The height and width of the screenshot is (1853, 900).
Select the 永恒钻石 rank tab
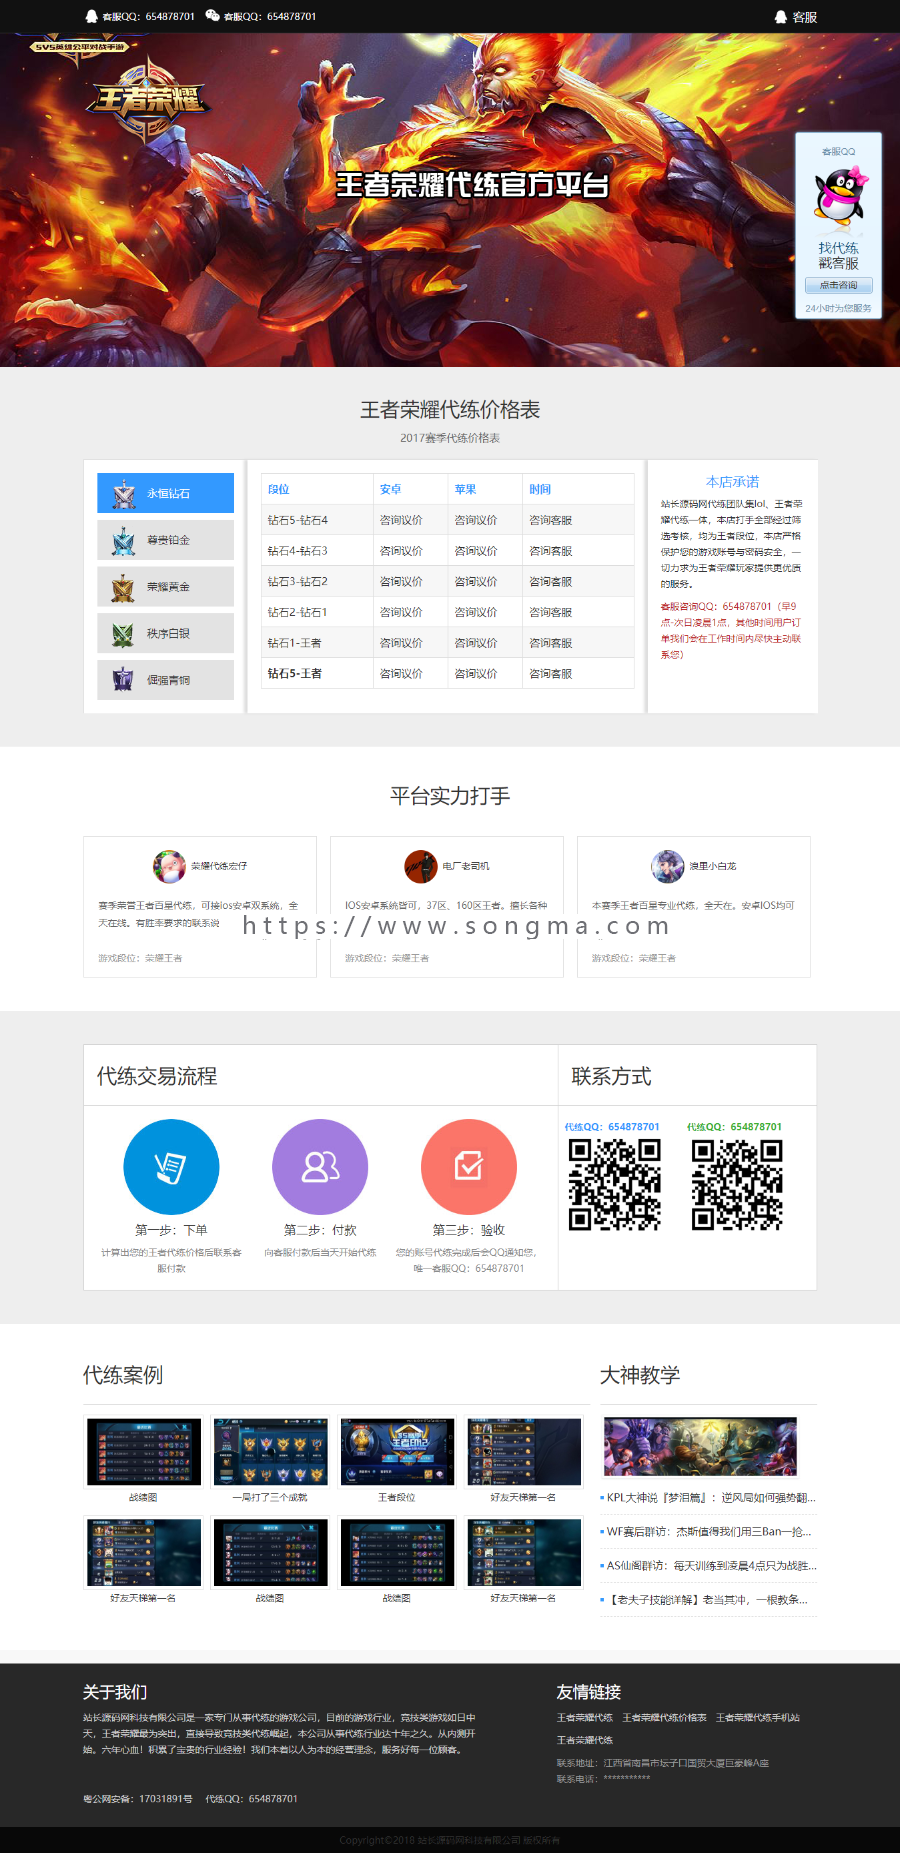click(x=166, y=493)
